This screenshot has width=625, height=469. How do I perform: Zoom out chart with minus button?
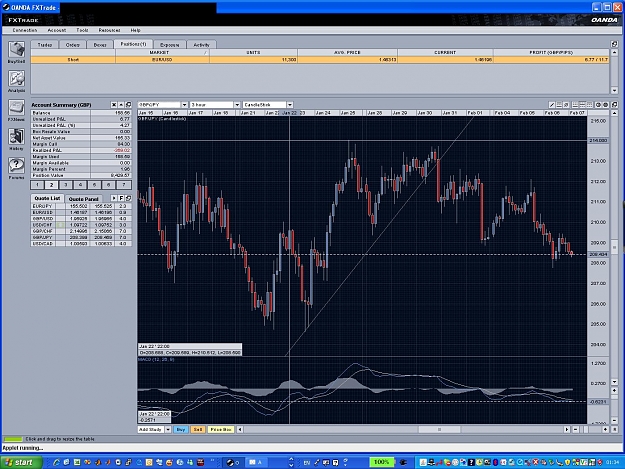[x=576, y=430]
